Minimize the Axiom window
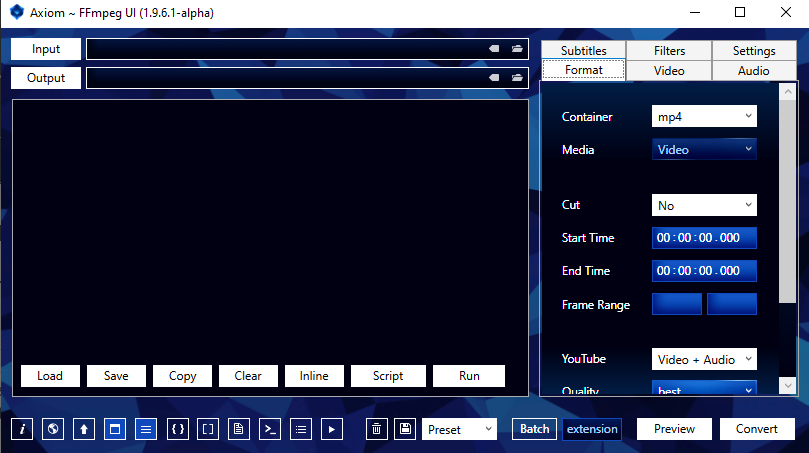The image size is (809, 453). [x=695, y=12]
